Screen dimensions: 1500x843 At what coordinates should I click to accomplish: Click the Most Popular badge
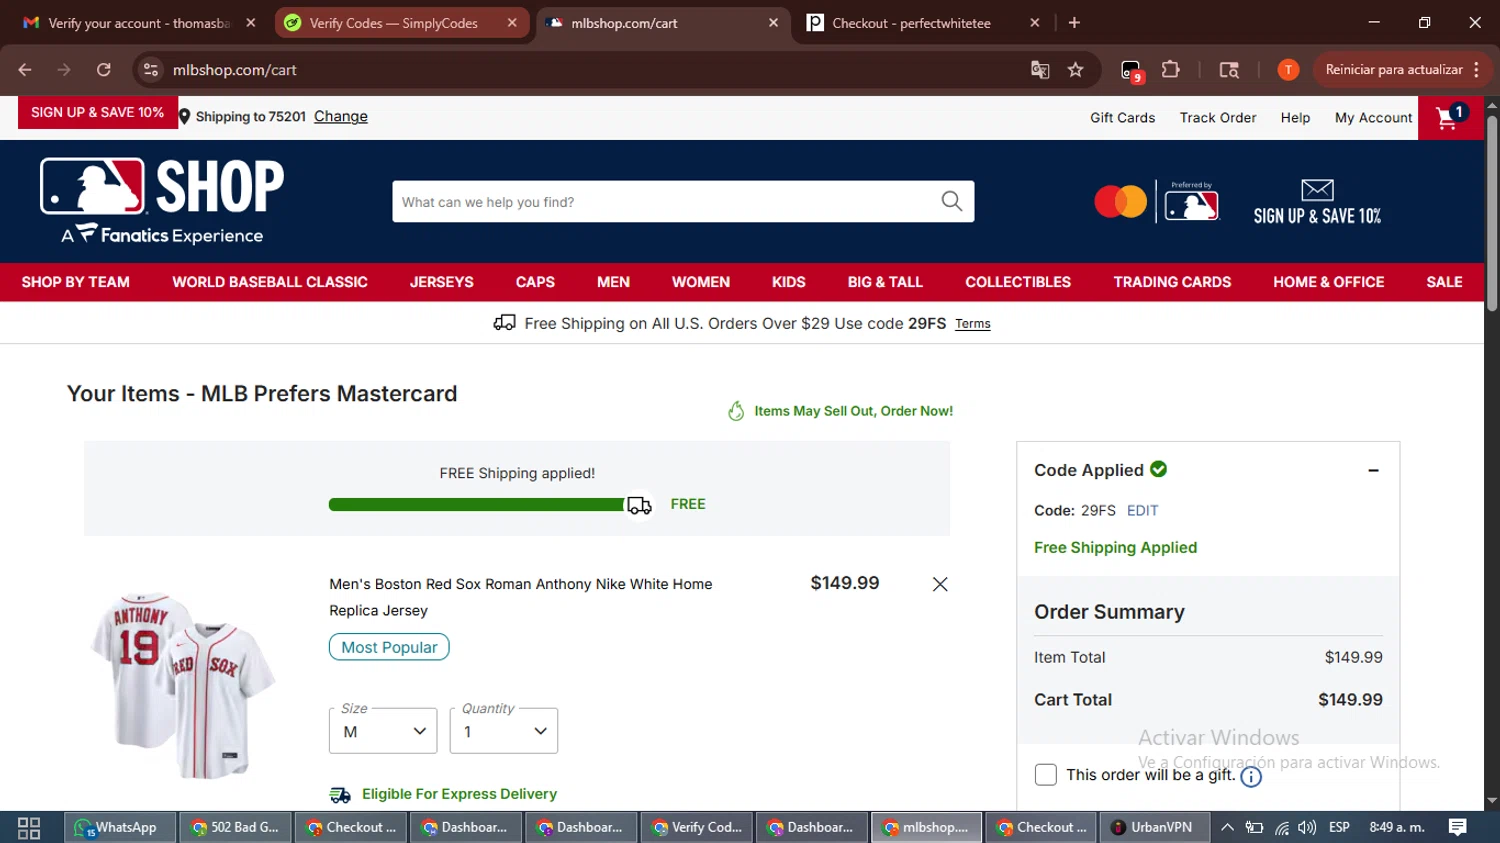tap(389, 647)
